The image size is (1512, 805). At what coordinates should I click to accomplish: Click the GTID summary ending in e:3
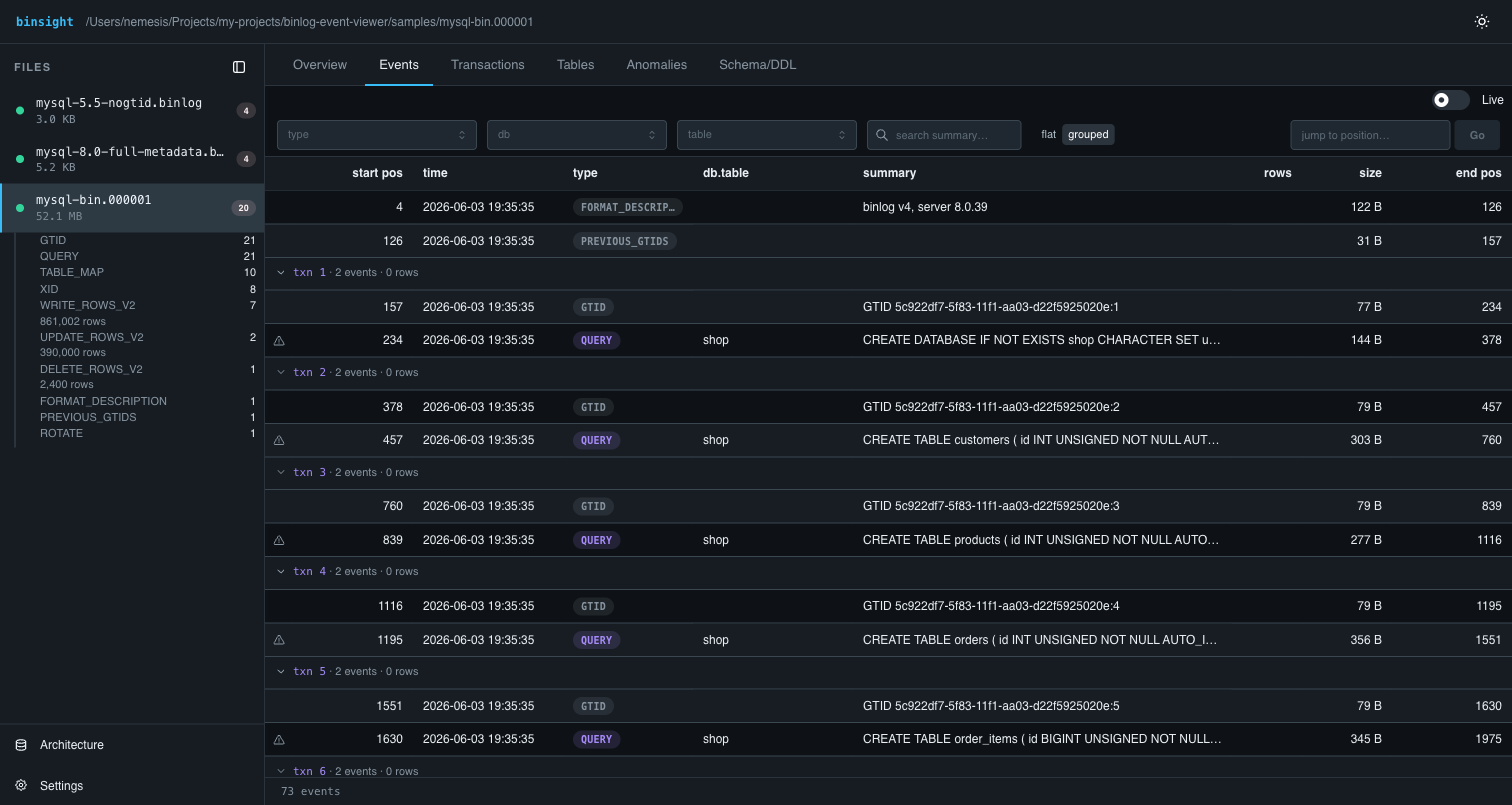(991, 506)
